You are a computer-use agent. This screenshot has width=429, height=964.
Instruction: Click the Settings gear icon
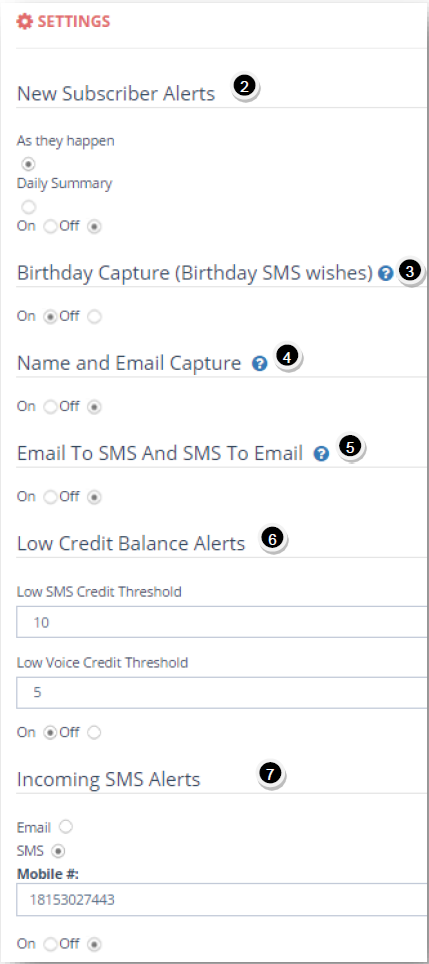(24, 22)
